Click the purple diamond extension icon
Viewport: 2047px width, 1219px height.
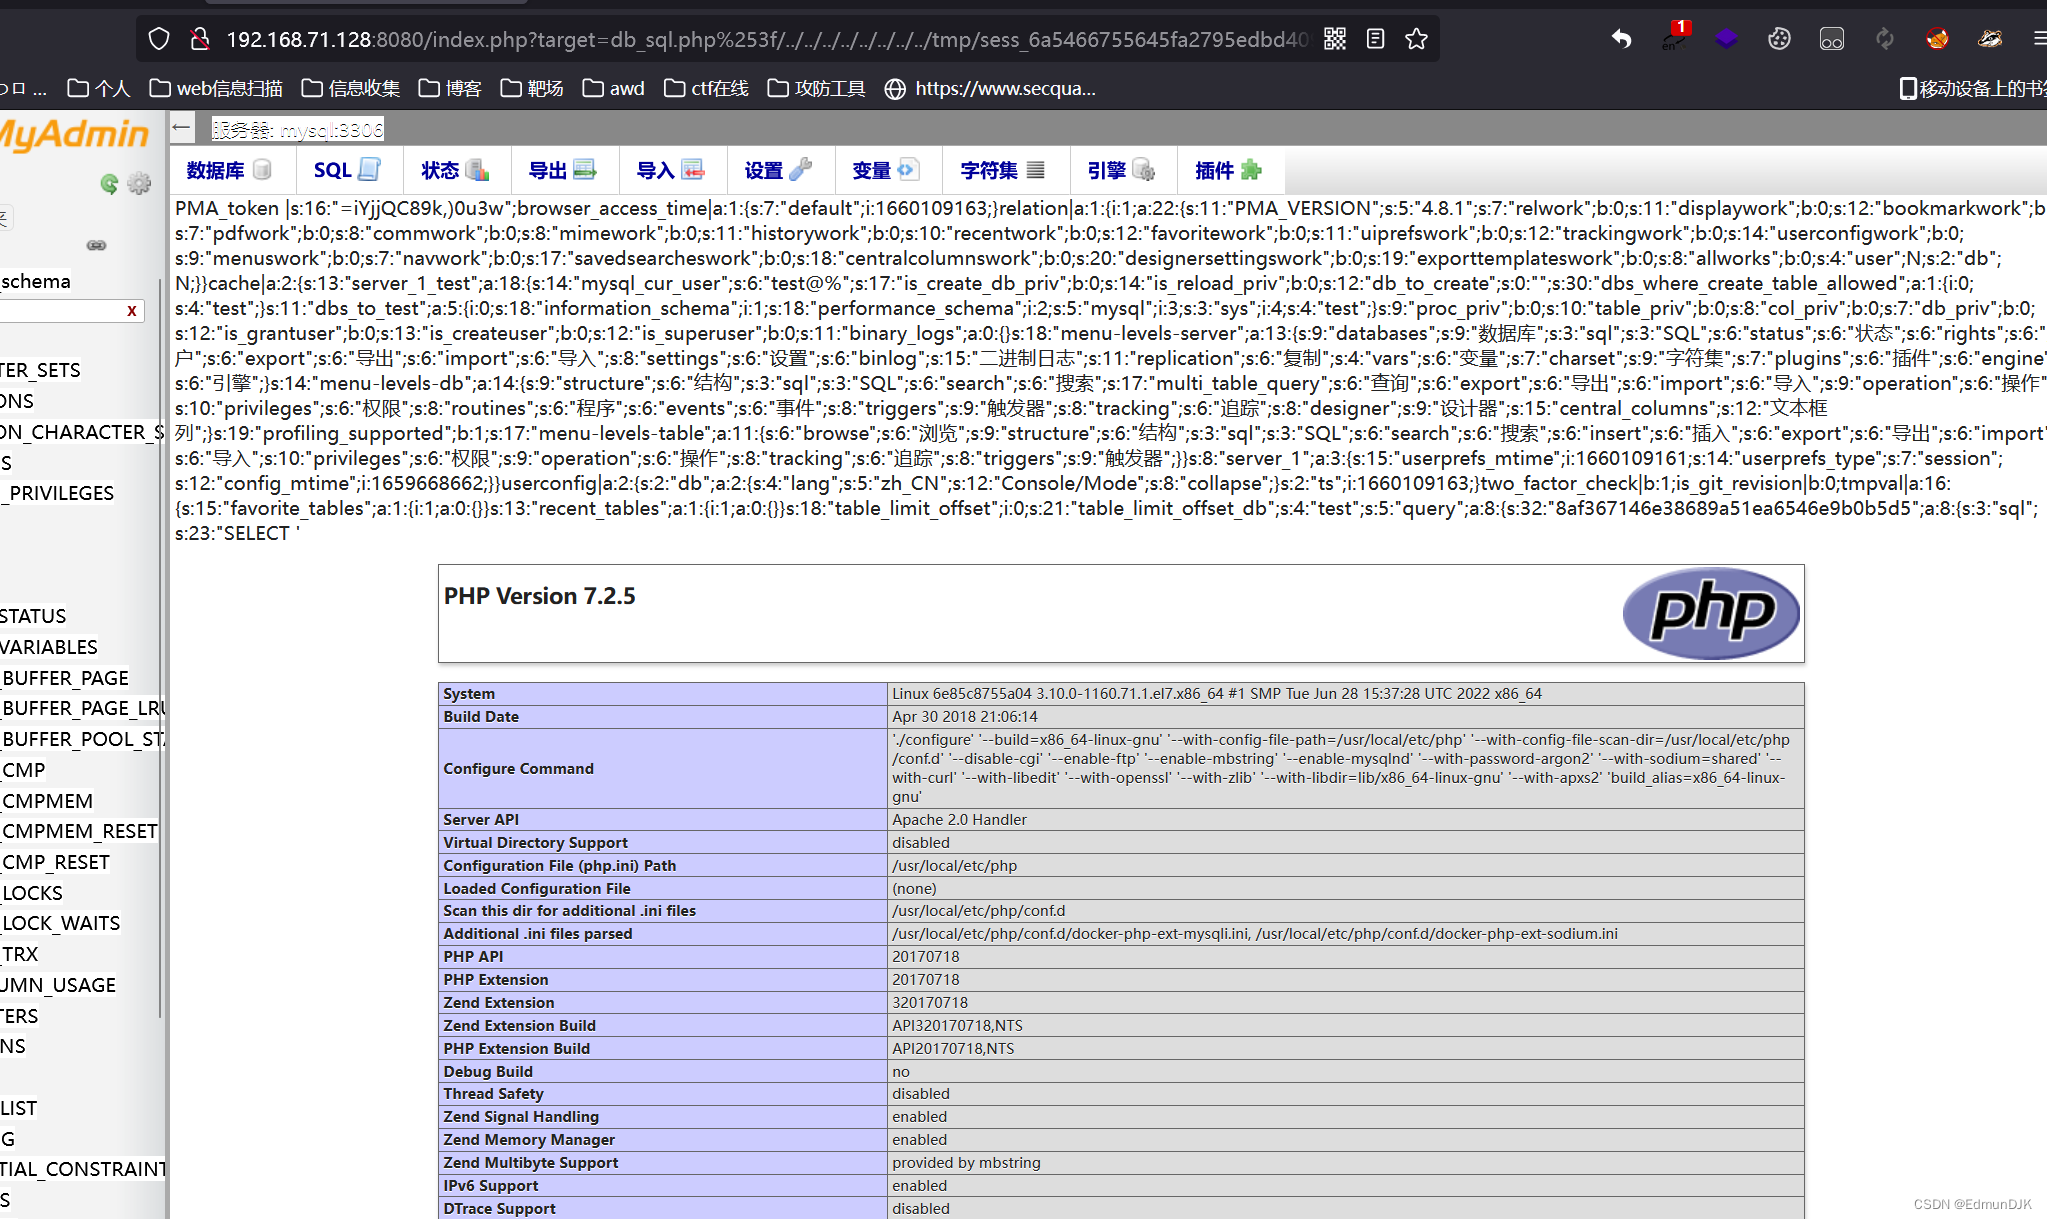[1726, 39]
